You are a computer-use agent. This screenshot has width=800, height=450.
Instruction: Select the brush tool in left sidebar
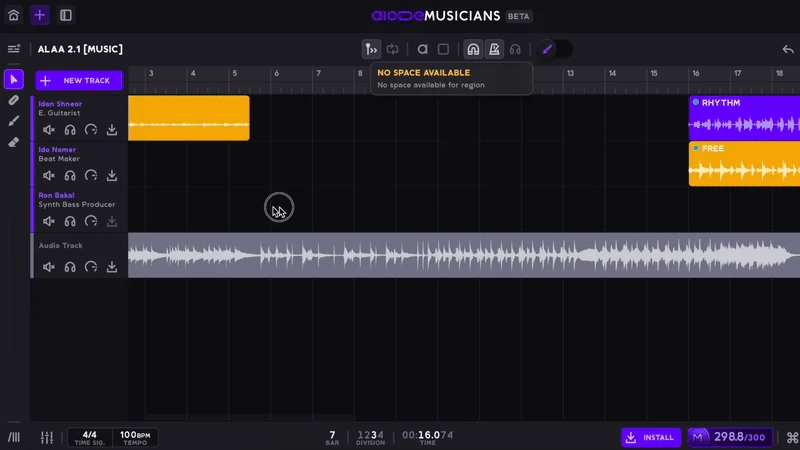tap(14, 121)
